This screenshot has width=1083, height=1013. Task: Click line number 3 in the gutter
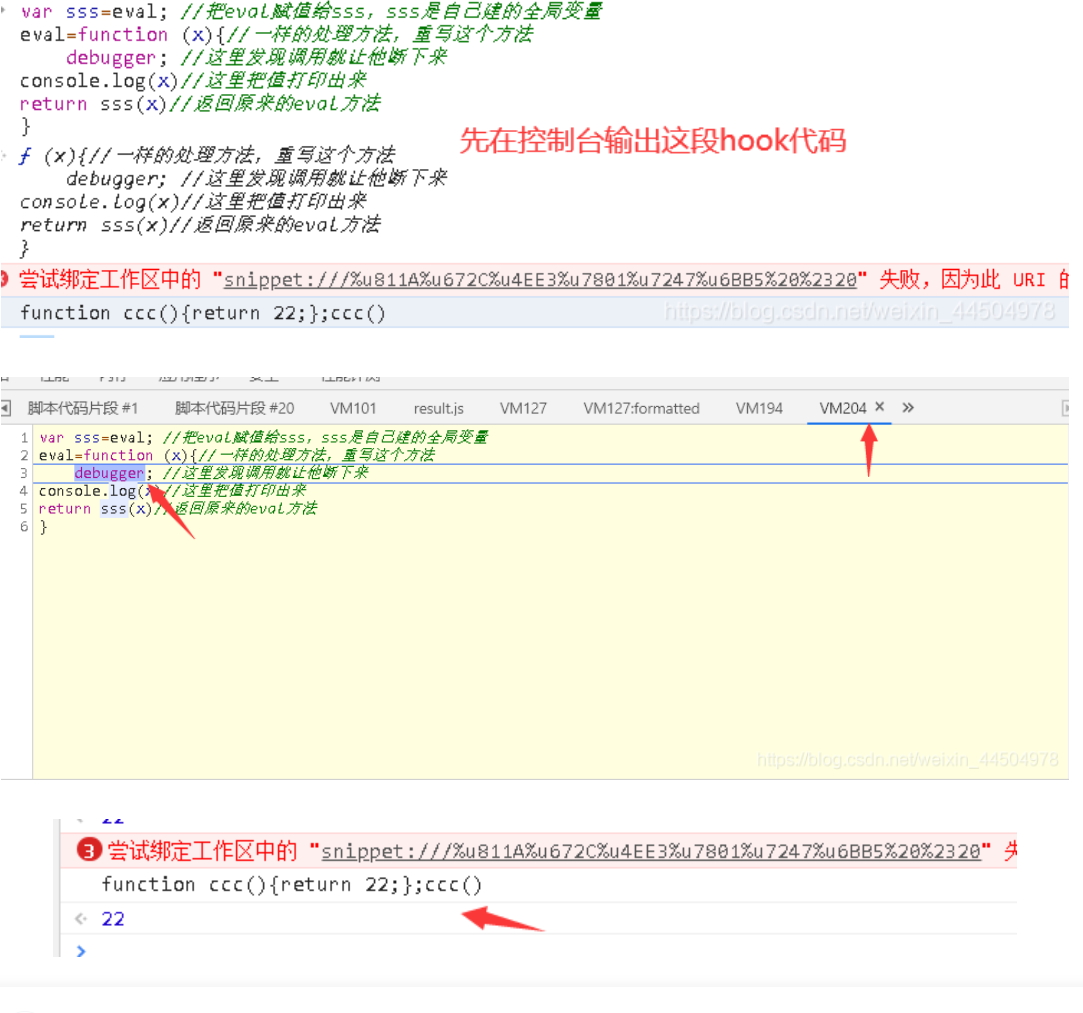pyautogui.click(x=24, y=473)
